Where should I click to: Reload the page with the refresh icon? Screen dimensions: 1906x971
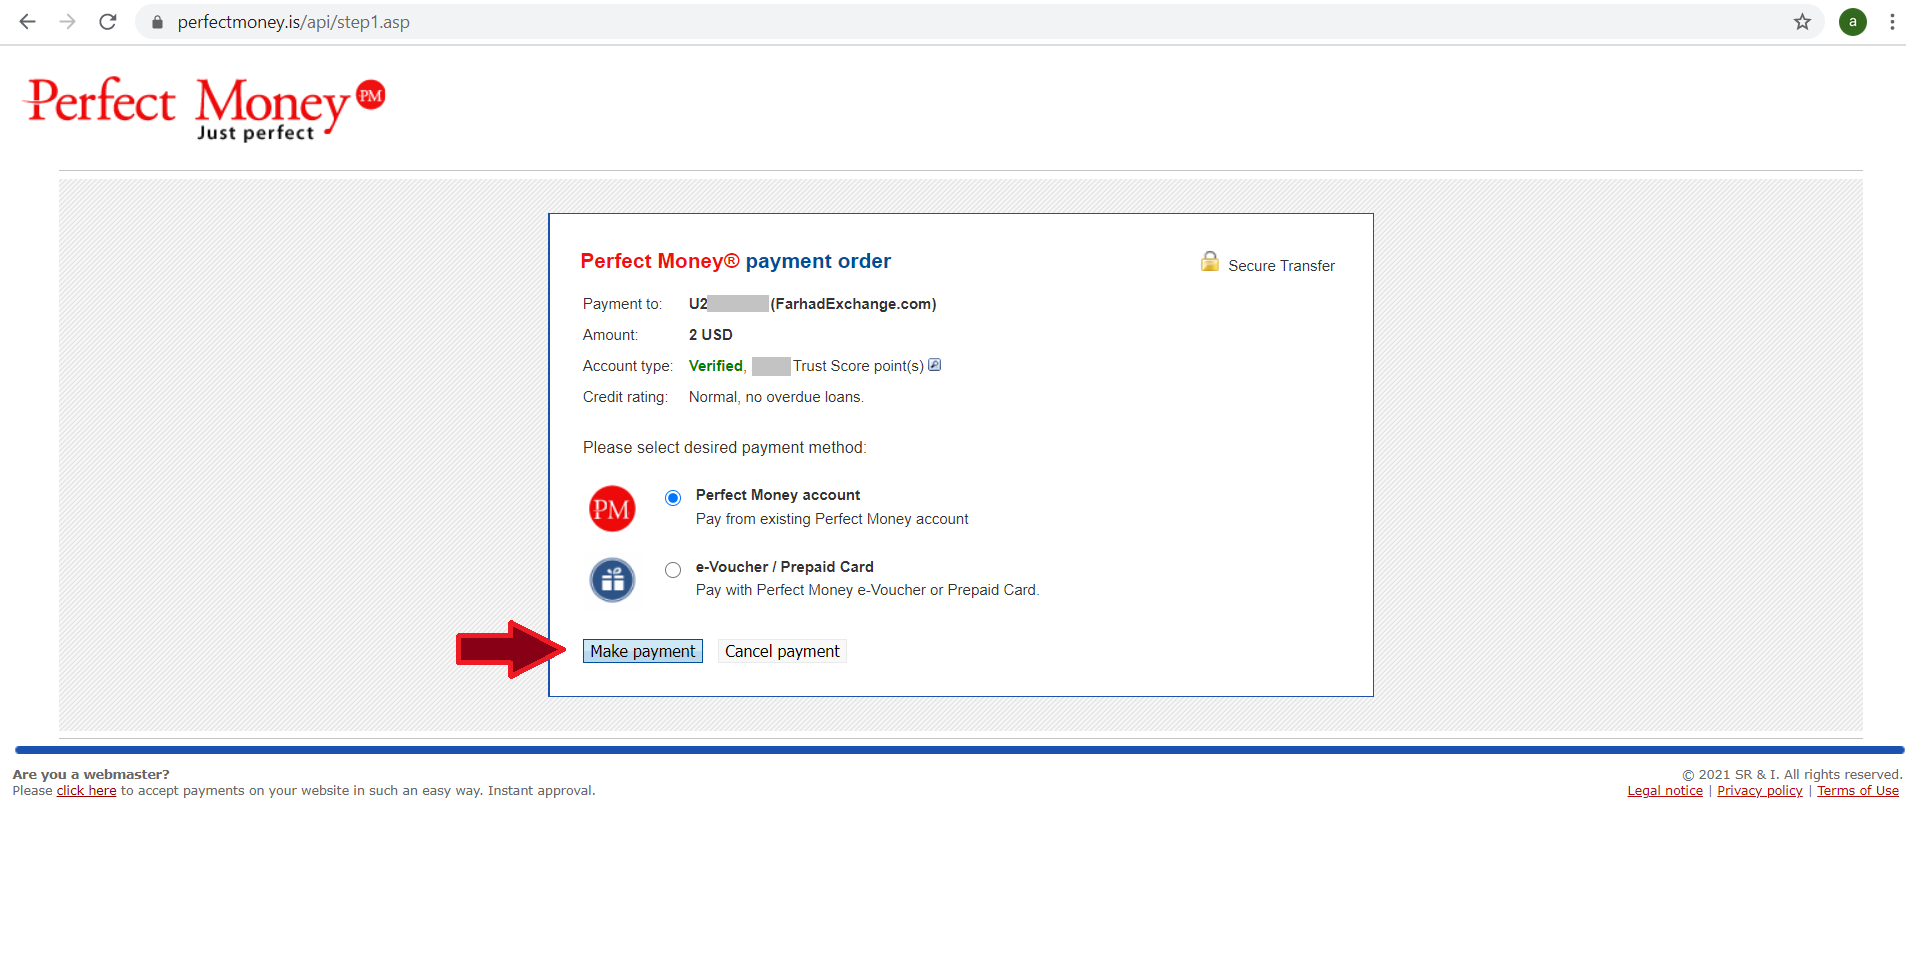tap(108, 22)
